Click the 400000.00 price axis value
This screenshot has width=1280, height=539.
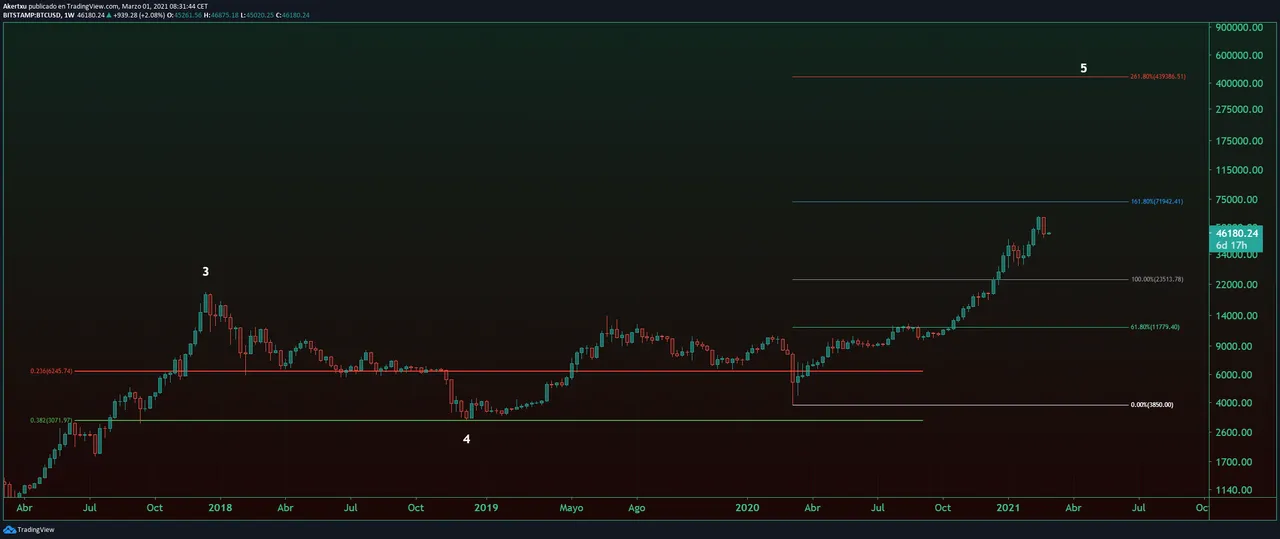[1238, 83]
